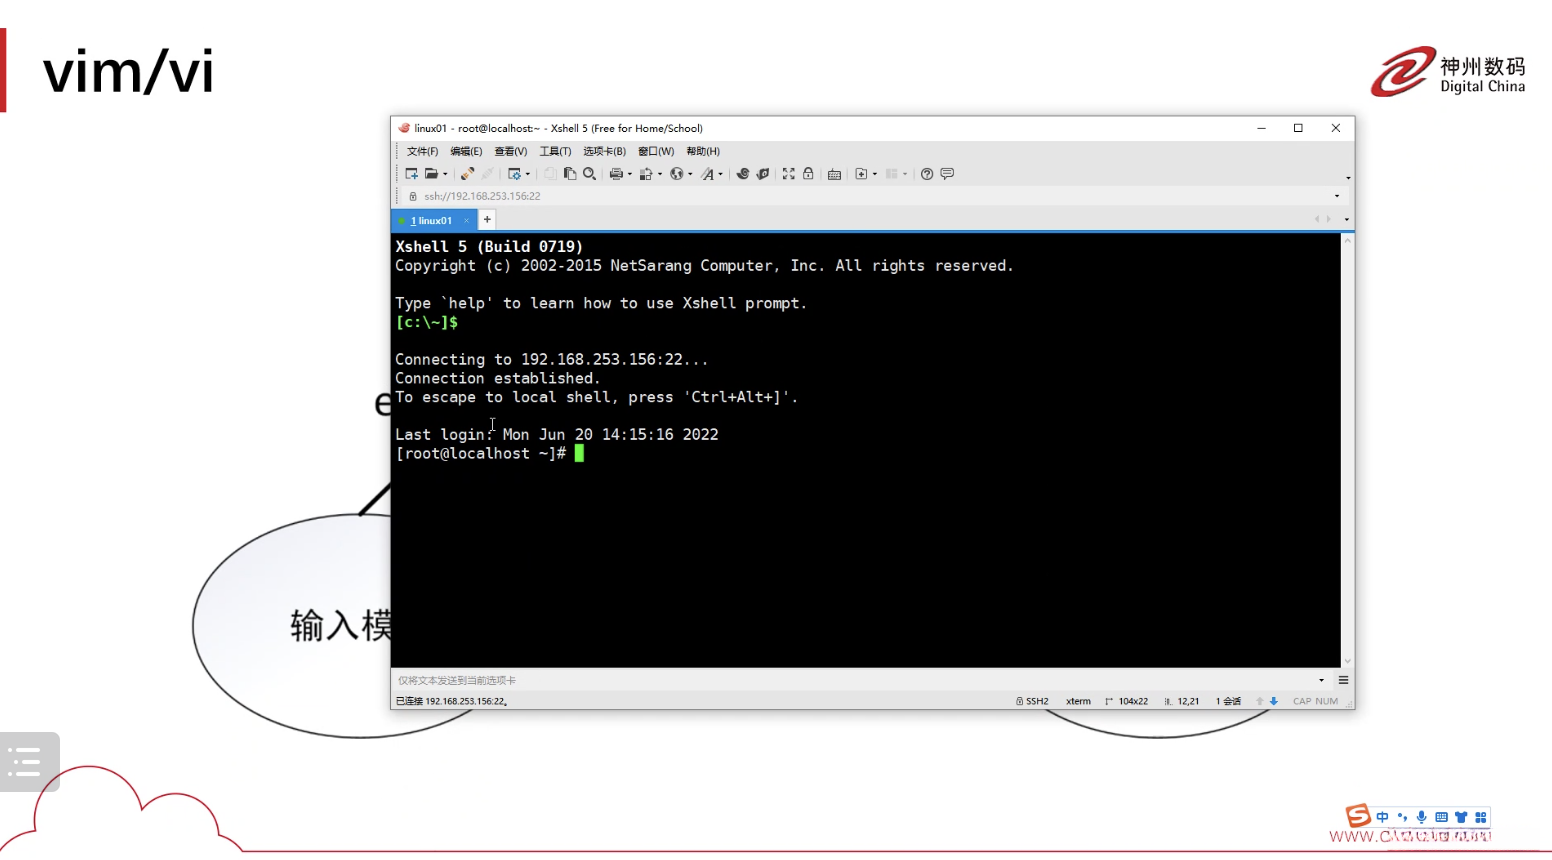This screenshot has width=1552, height=860.
Task: Click the Sogou microphone voice input icon
Action: (1421, 817)
